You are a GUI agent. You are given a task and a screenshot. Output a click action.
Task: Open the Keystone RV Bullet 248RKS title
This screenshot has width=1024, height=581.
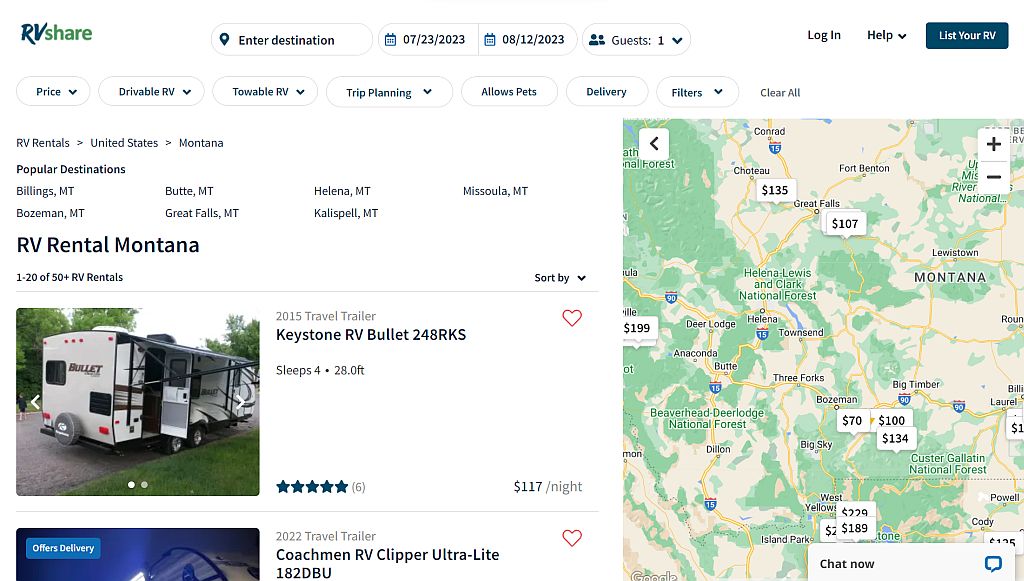(371, 335)
